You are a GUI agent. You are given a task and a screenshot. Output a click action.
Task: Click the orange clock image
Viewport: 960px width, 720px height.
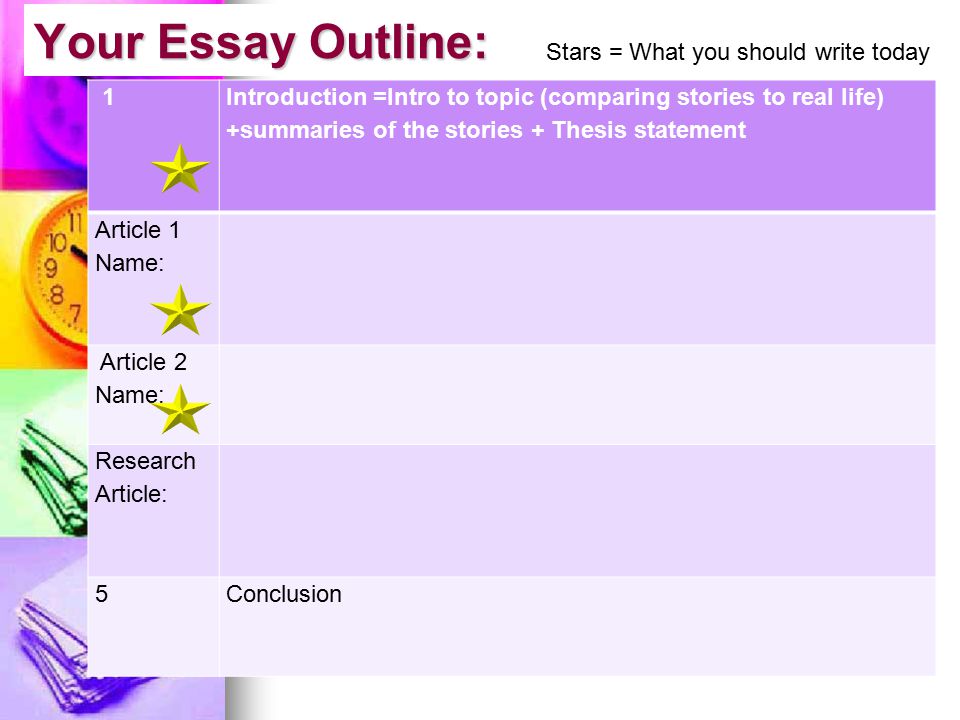[x=54, y=274]
